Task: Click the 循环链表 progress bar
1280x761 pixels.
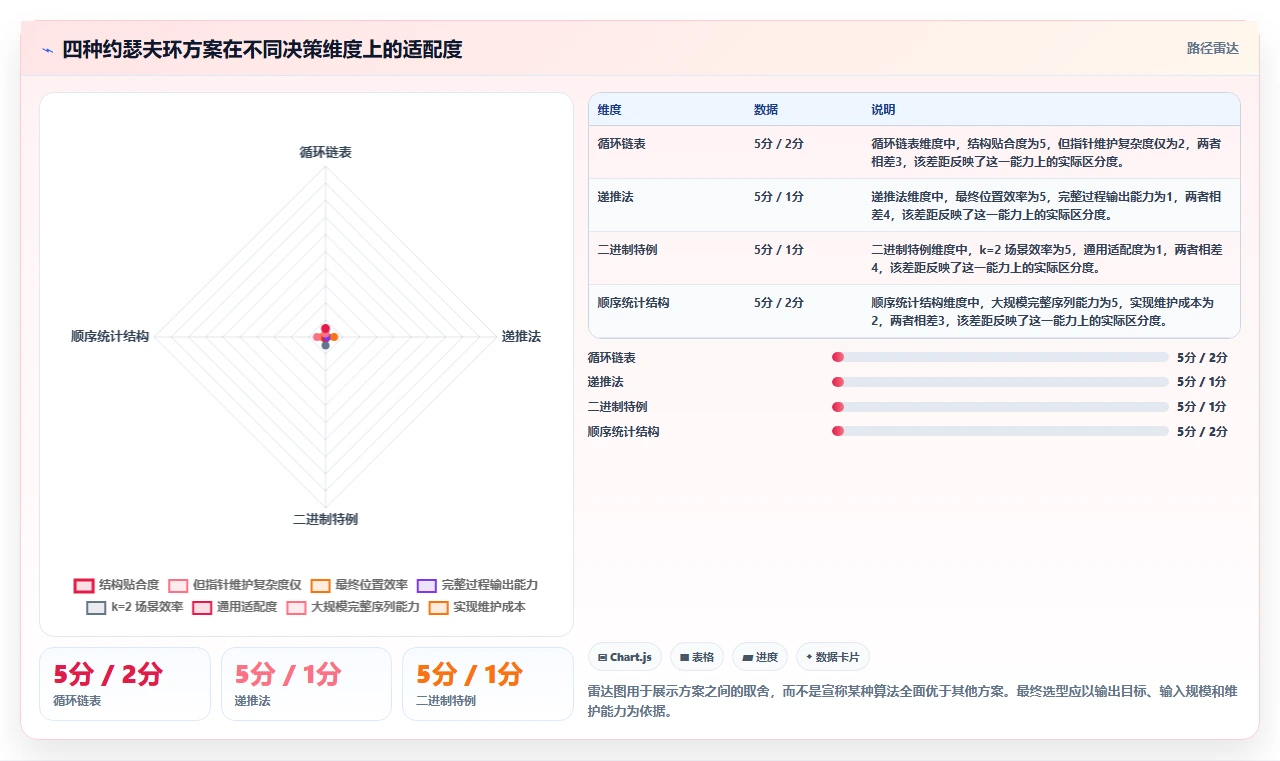Action: (x=1000, y=357)
